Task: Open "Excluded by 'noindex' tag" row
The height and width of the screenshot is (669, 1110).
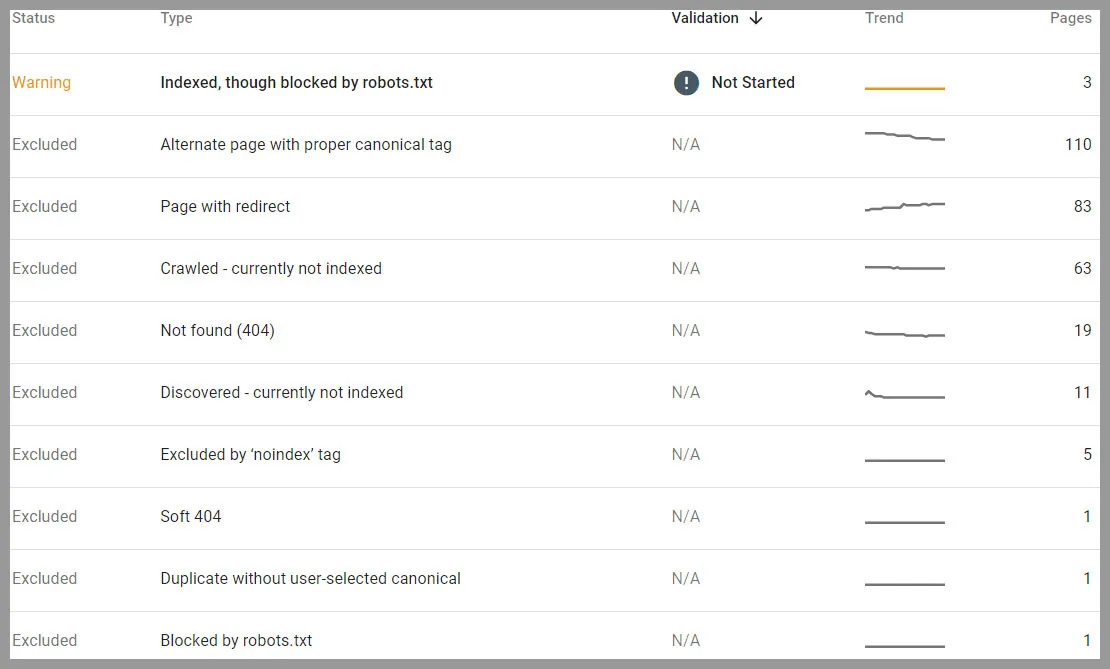Action: pyautogui.click(x=555, y=456)
